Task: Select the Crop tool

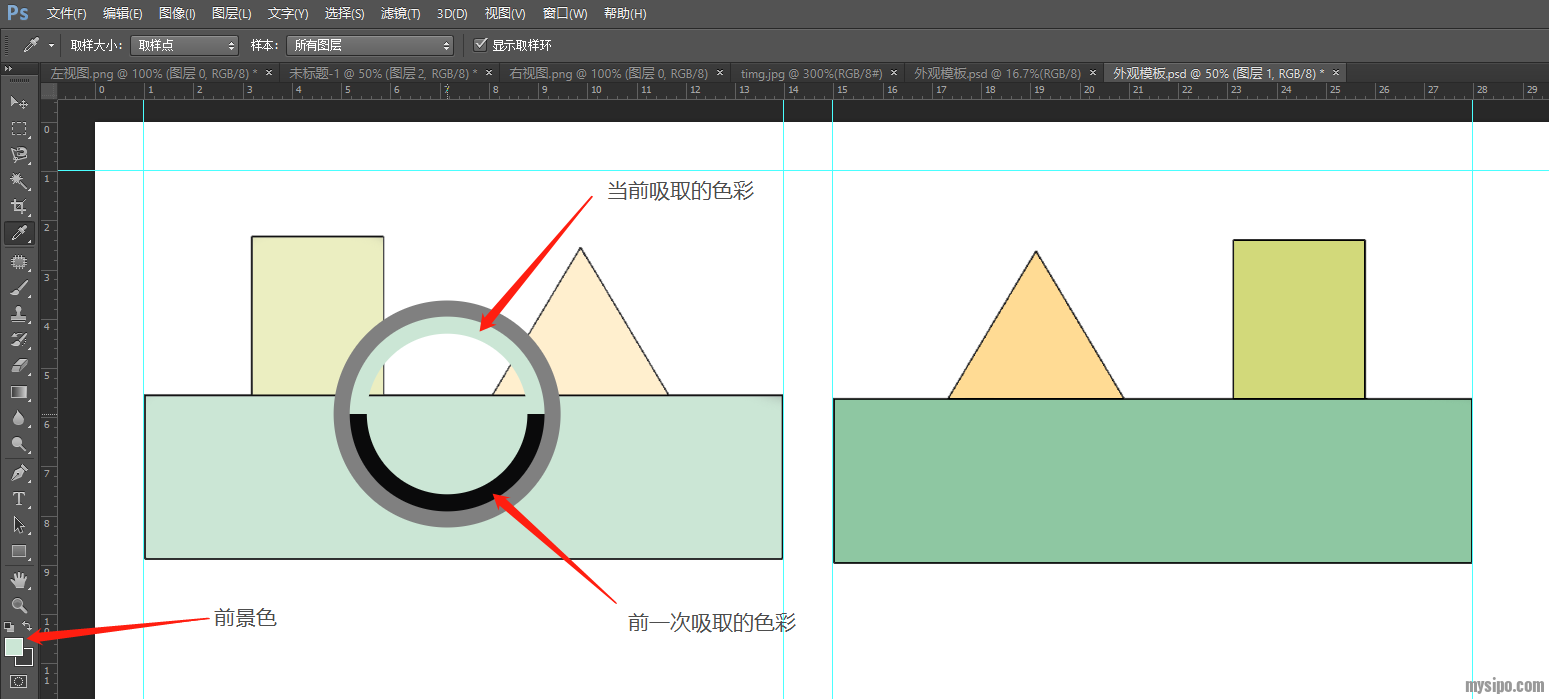Action: (18, 207)
